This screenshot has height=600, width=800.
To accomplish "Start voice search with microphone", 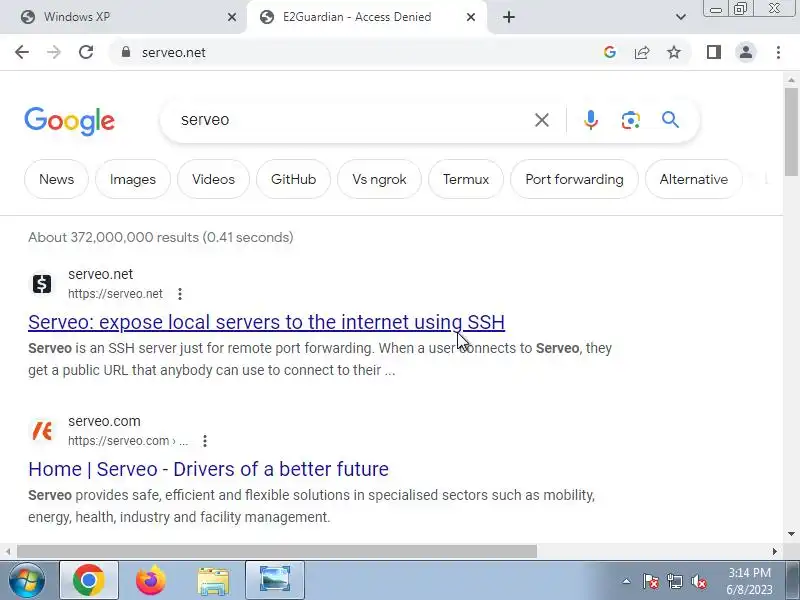I will pyautogui.click(x=591, y=120).
